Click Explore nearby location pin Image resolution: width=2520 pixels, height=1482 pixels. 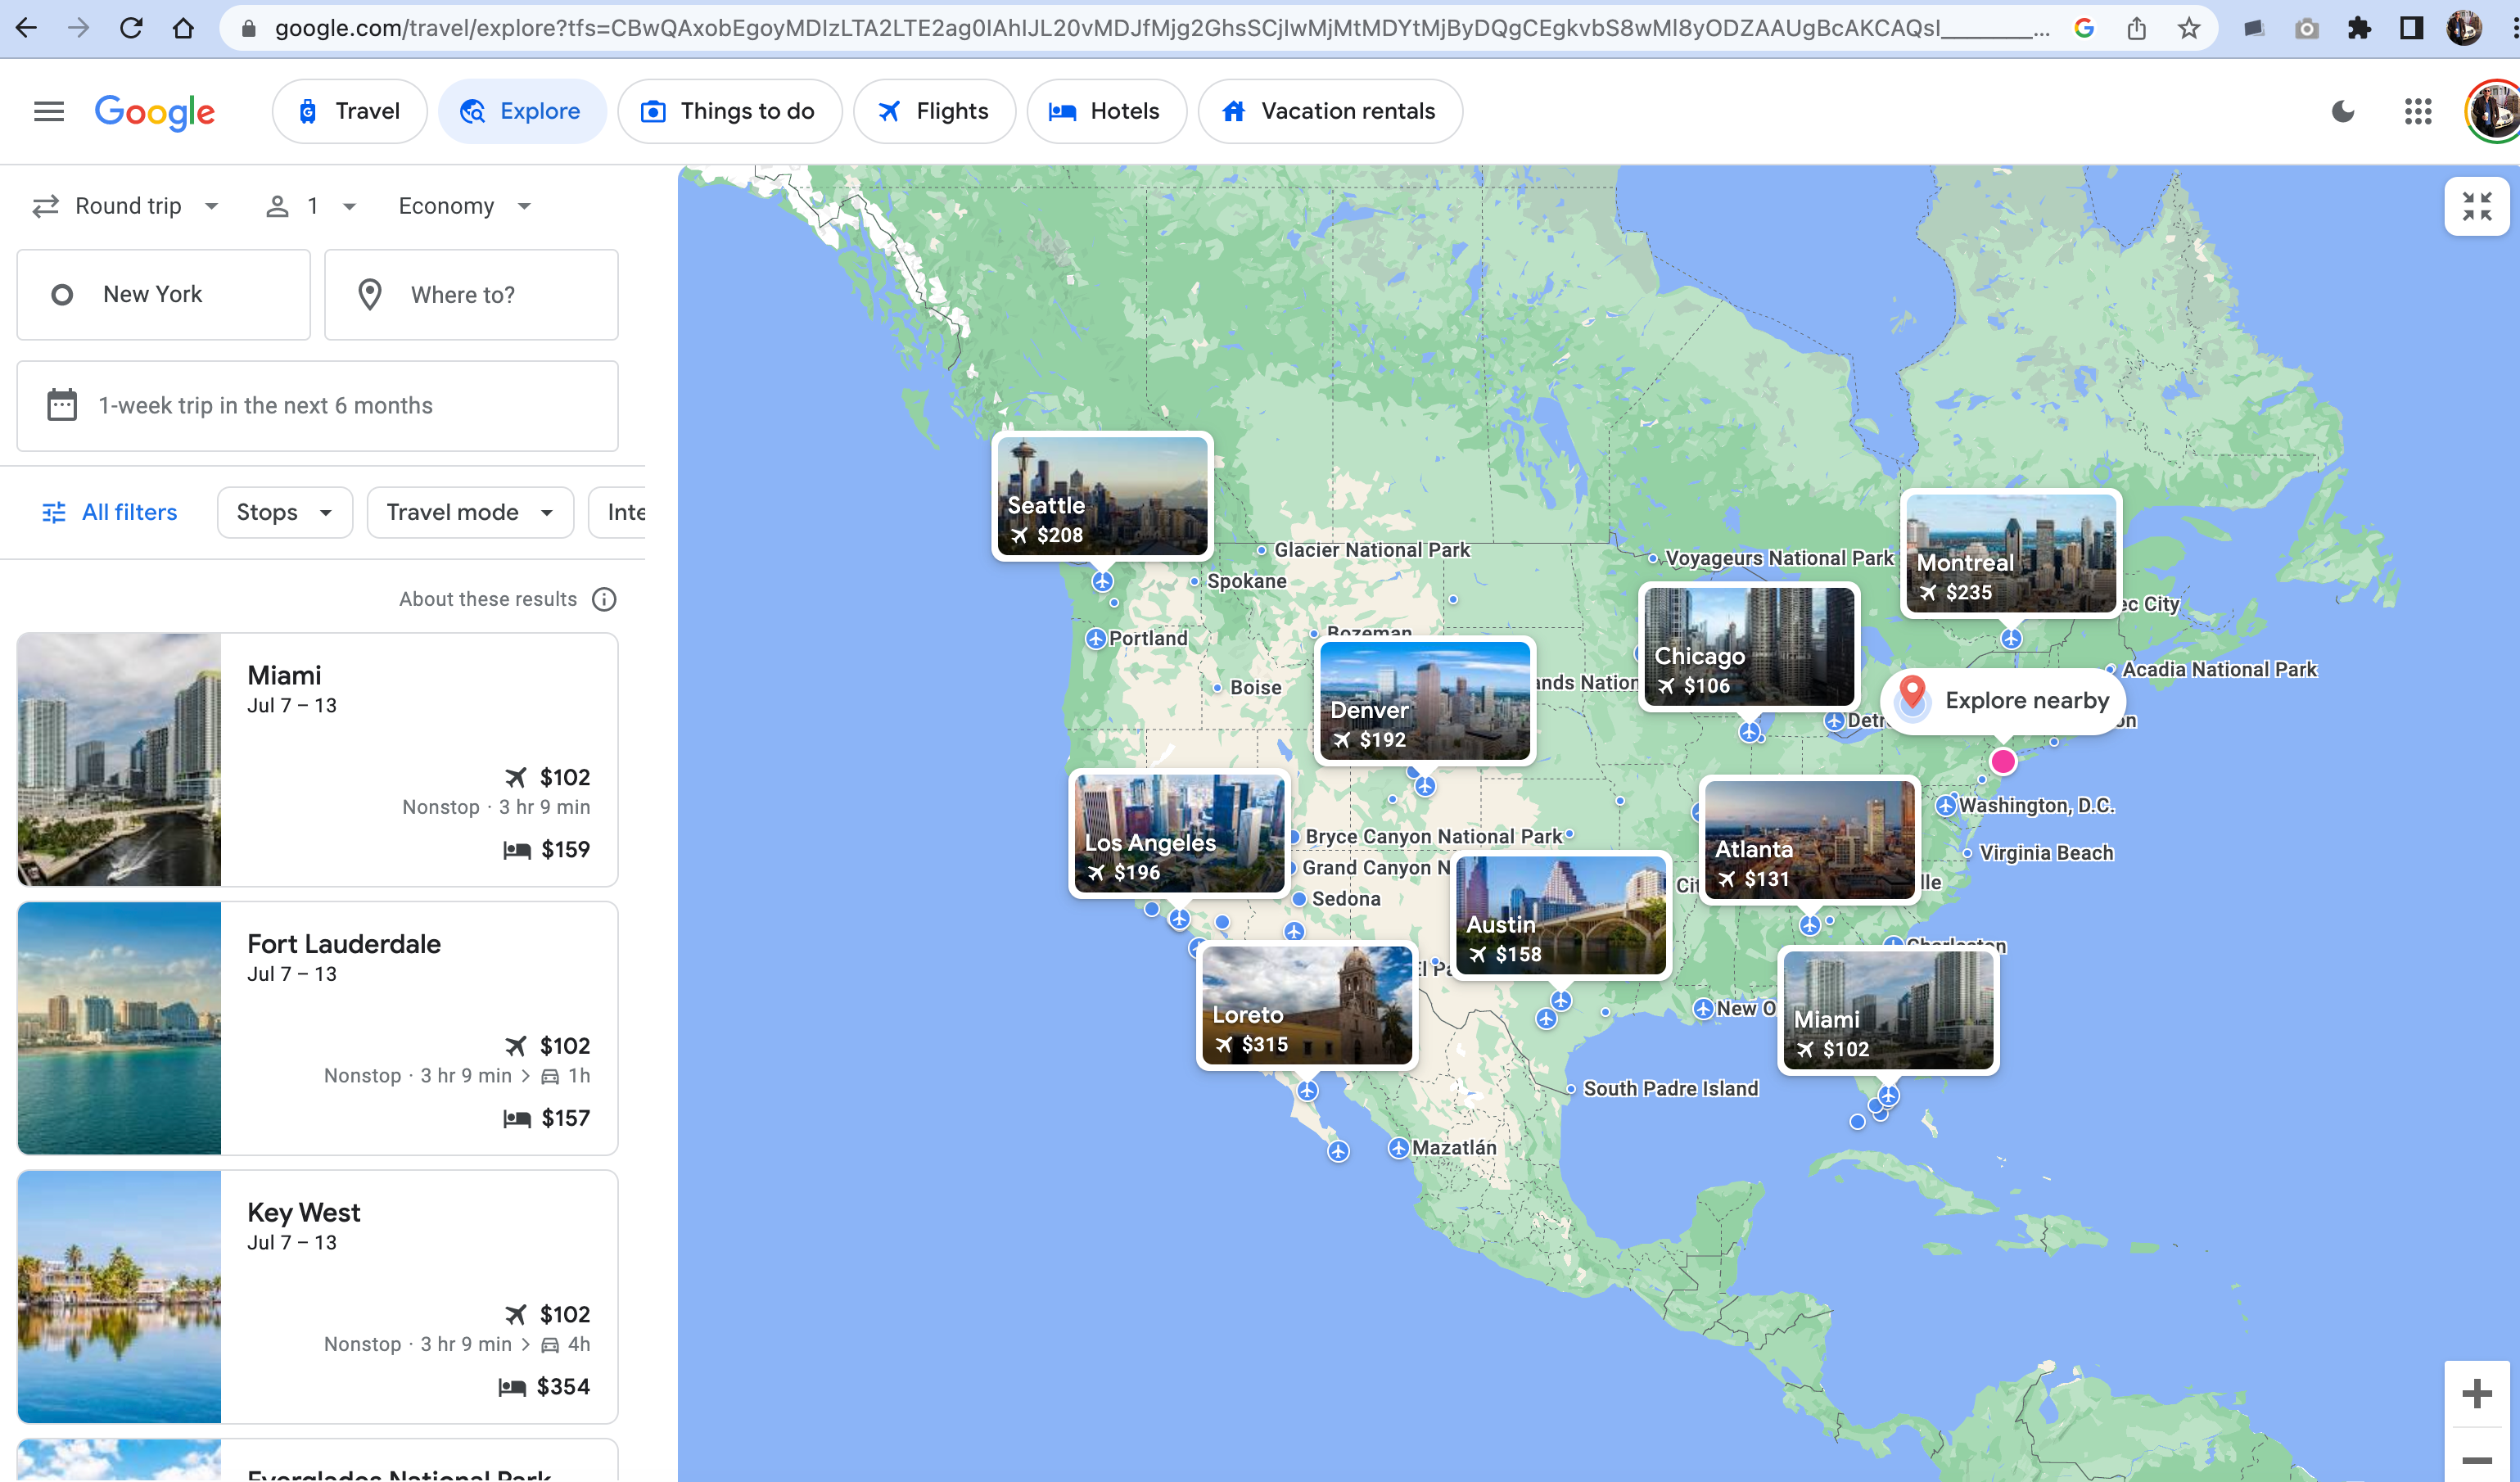pos(1912,698)
